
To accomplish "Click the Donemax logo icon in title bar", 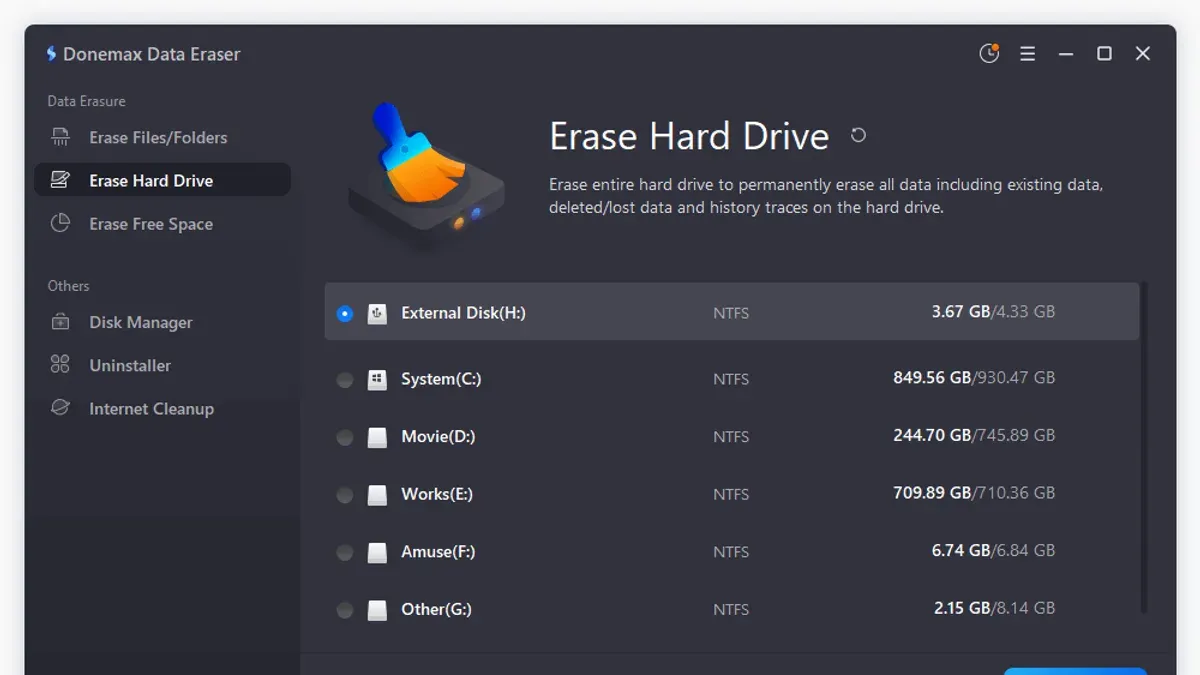I will [x=51, y=54].
